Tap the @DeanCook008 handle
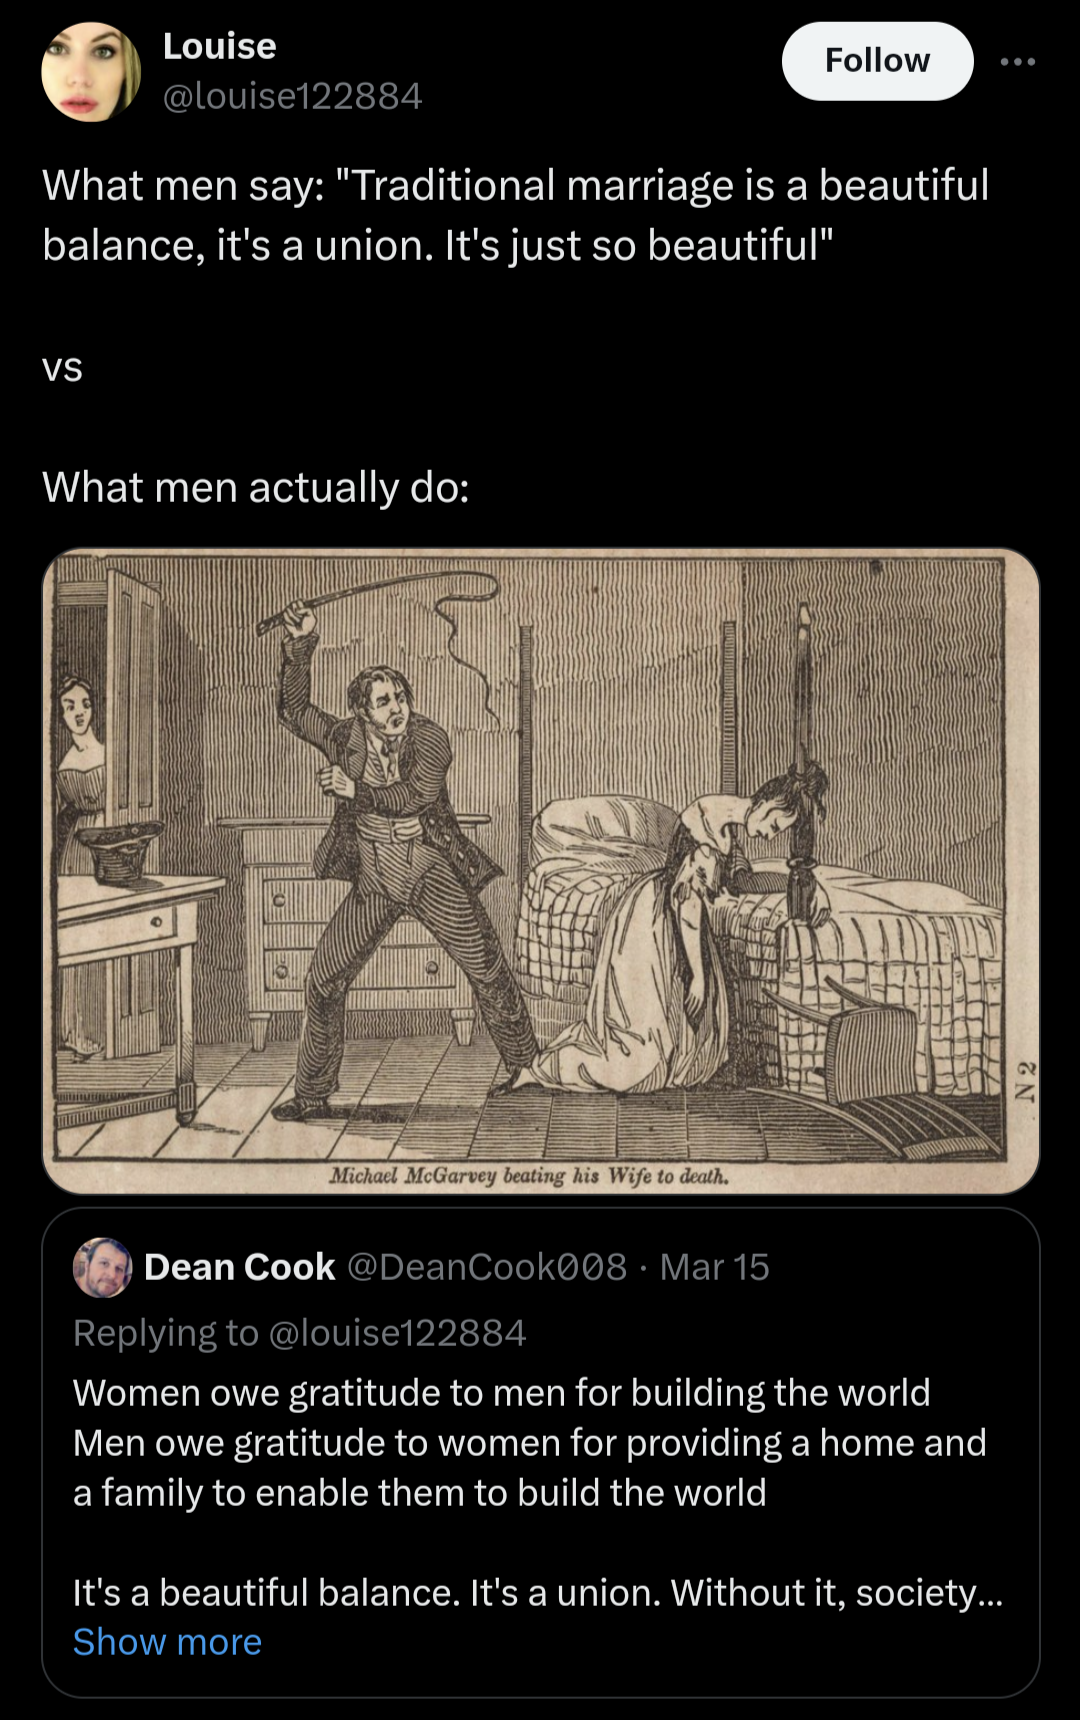1080x1720 pixels. pos(487,1267)
